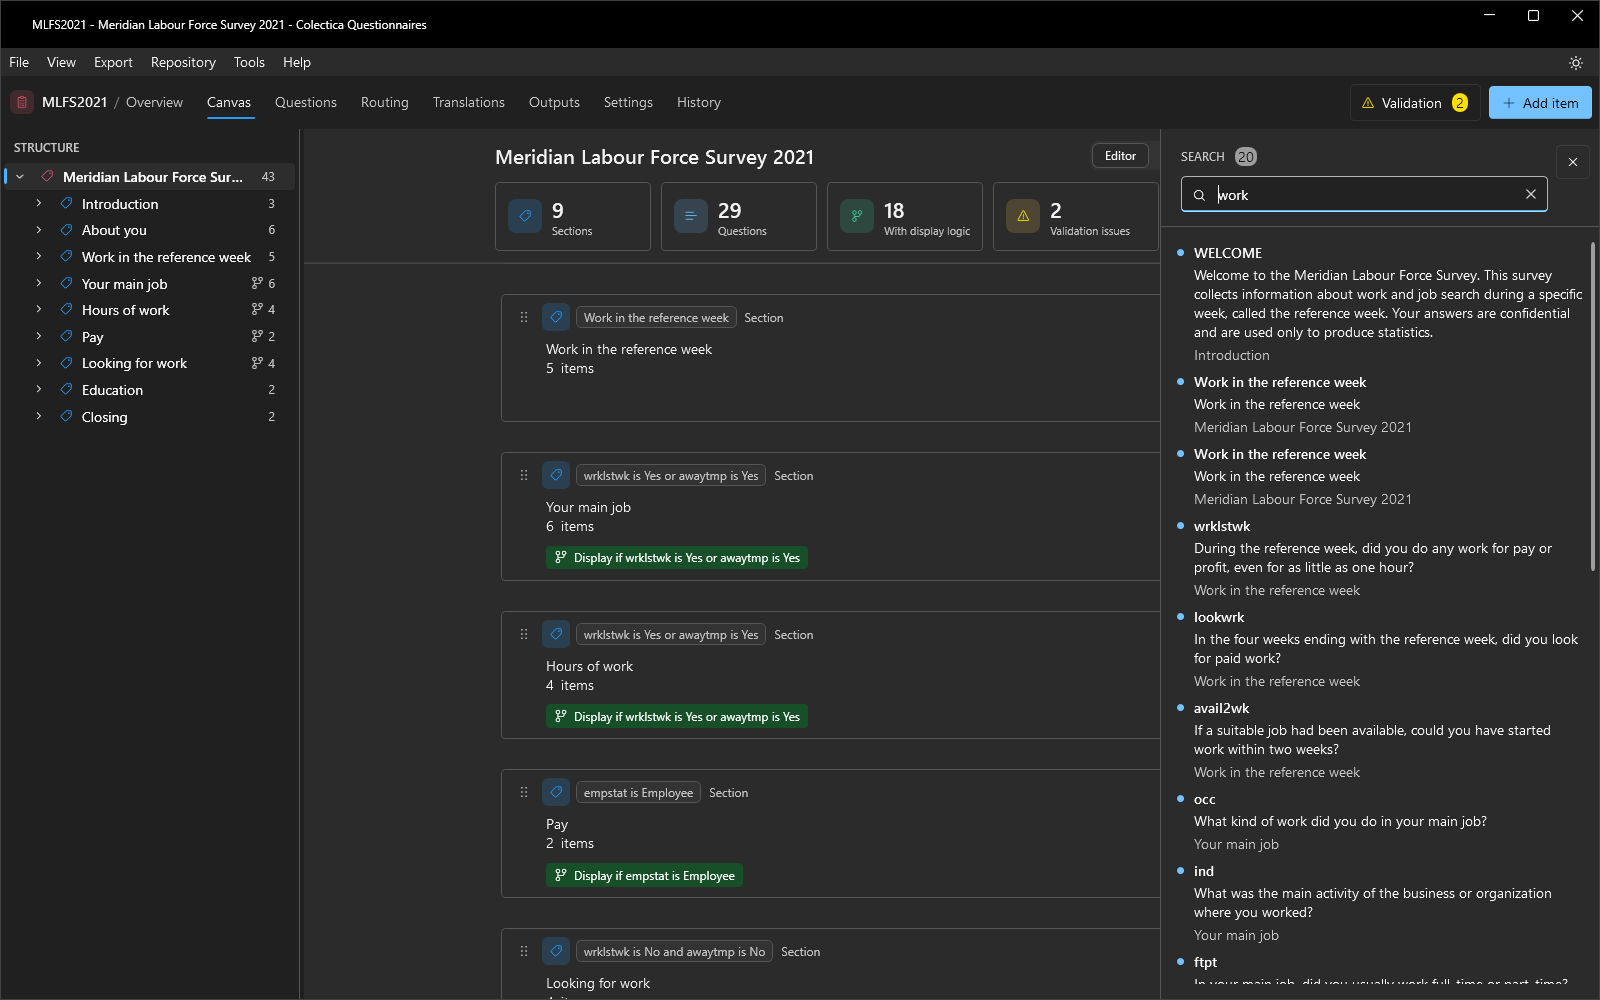Expand the About you section in the tree
The image size is (1600, 1000).
point(39,229)
